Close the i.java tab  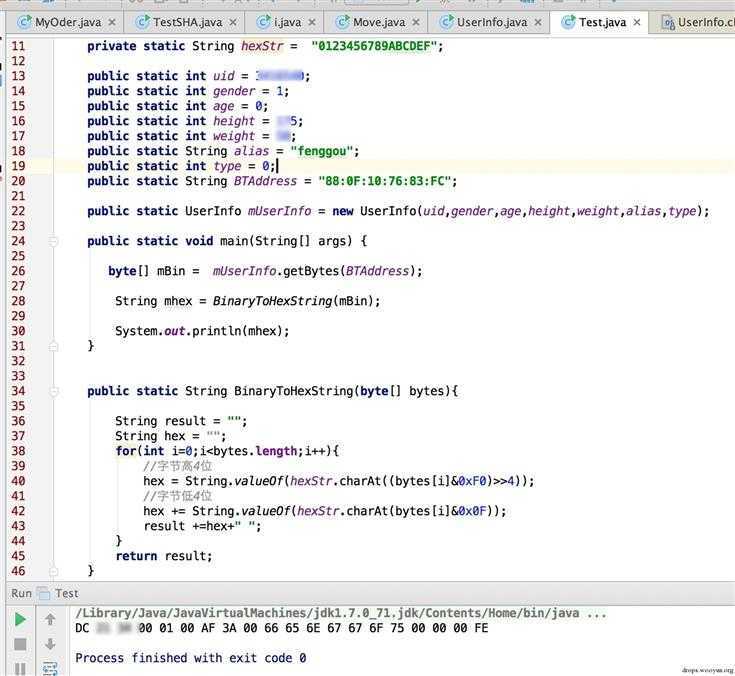pyautogui.click(x=312, y=22)
